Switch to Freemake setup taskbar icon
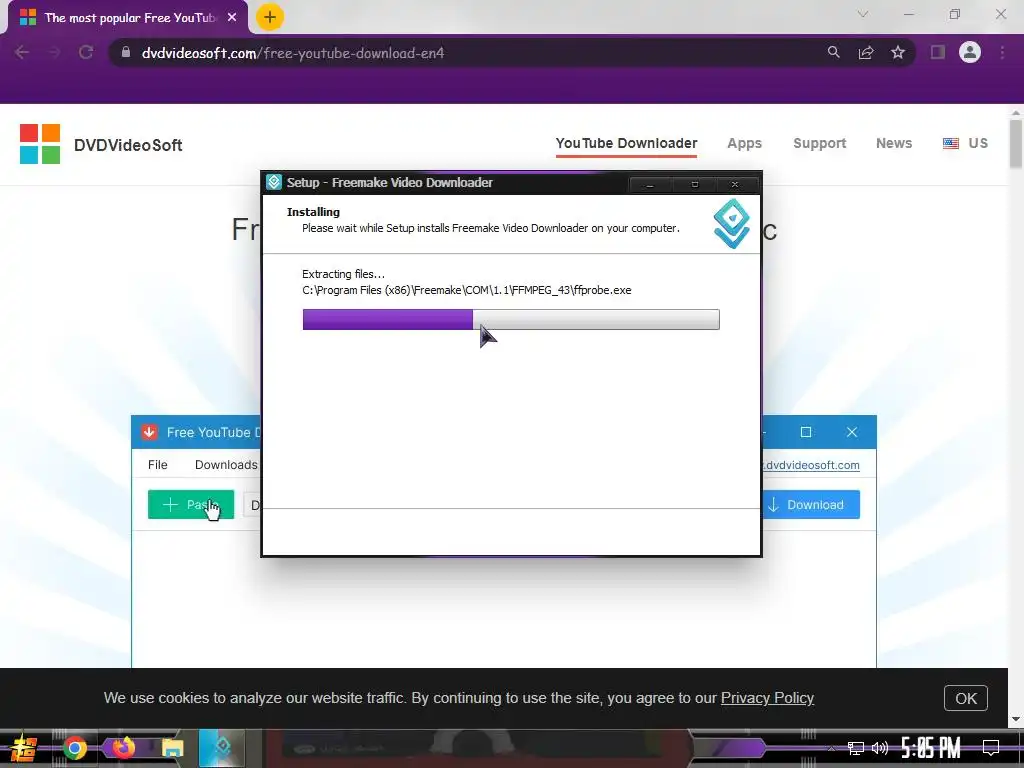This screenshot has width=1024, height=768. tap(222, 748)
